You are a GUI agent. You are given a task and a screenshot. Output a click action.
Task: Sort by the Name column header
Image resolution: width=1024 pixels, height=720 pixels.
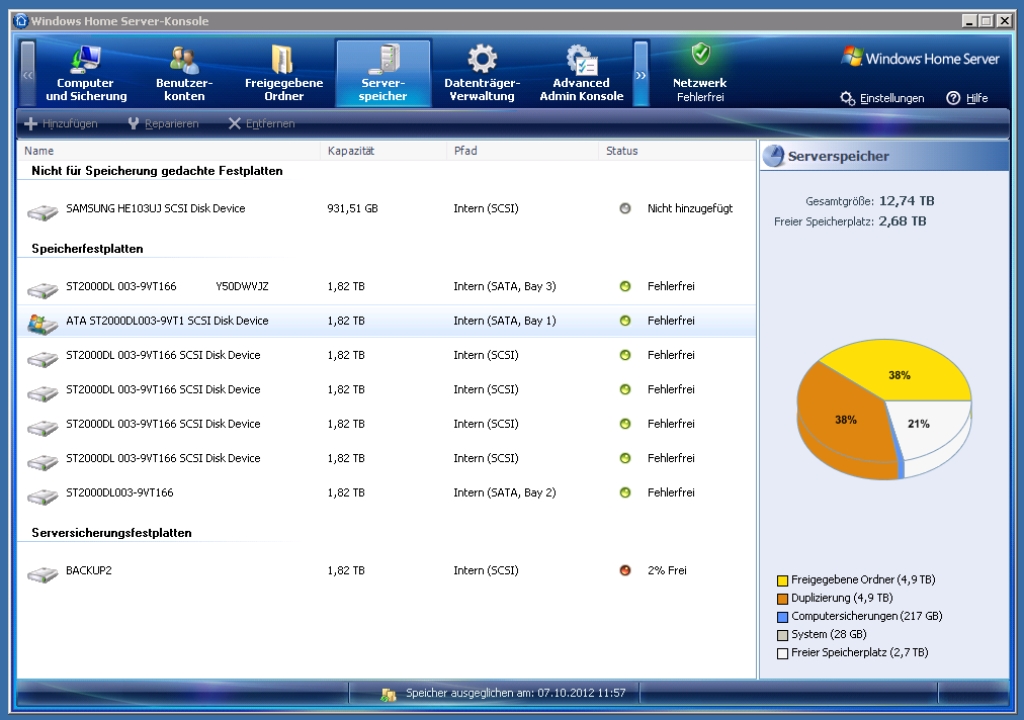[x=168, y=151]
